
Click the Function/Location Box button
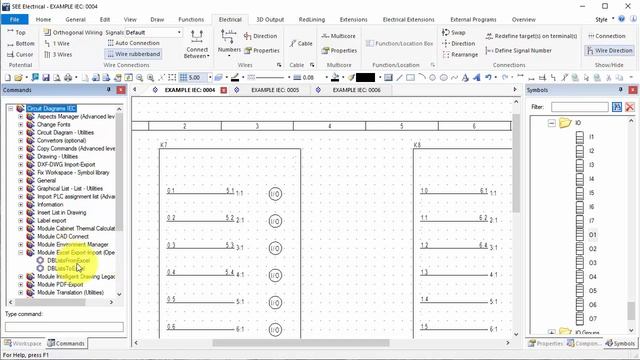click(x=399, y=43)
